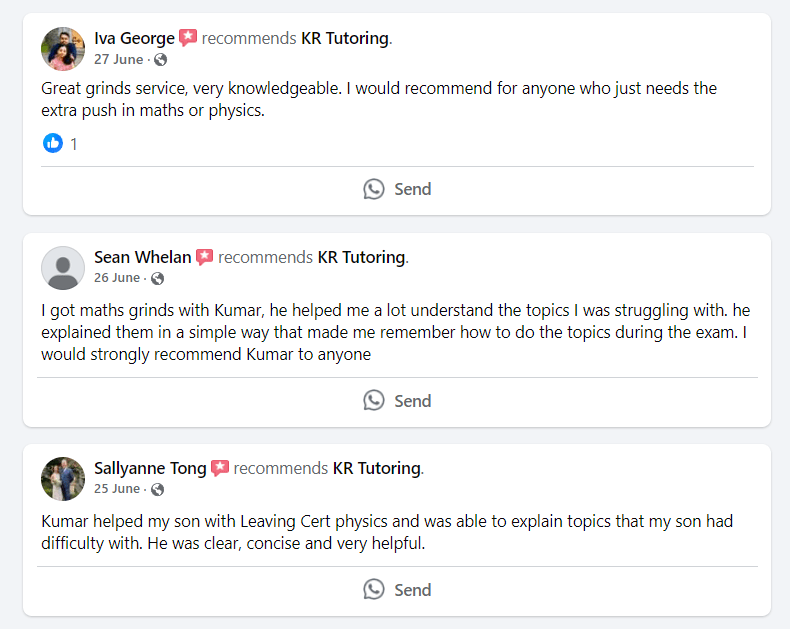
Task: Click the blue like reaction icon
Action: [x=53, y=143]
